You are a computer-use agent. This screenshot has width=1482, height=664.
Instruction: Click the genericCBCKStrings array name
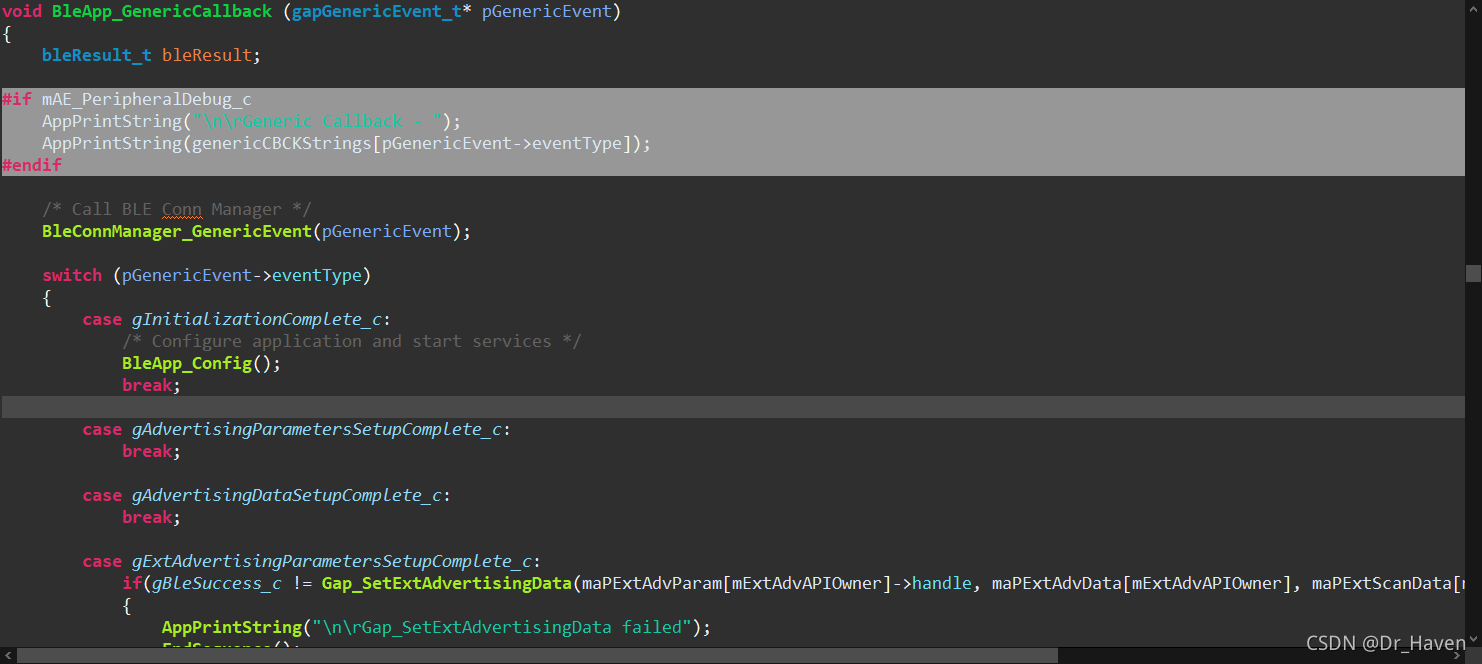tap(281, 143)
